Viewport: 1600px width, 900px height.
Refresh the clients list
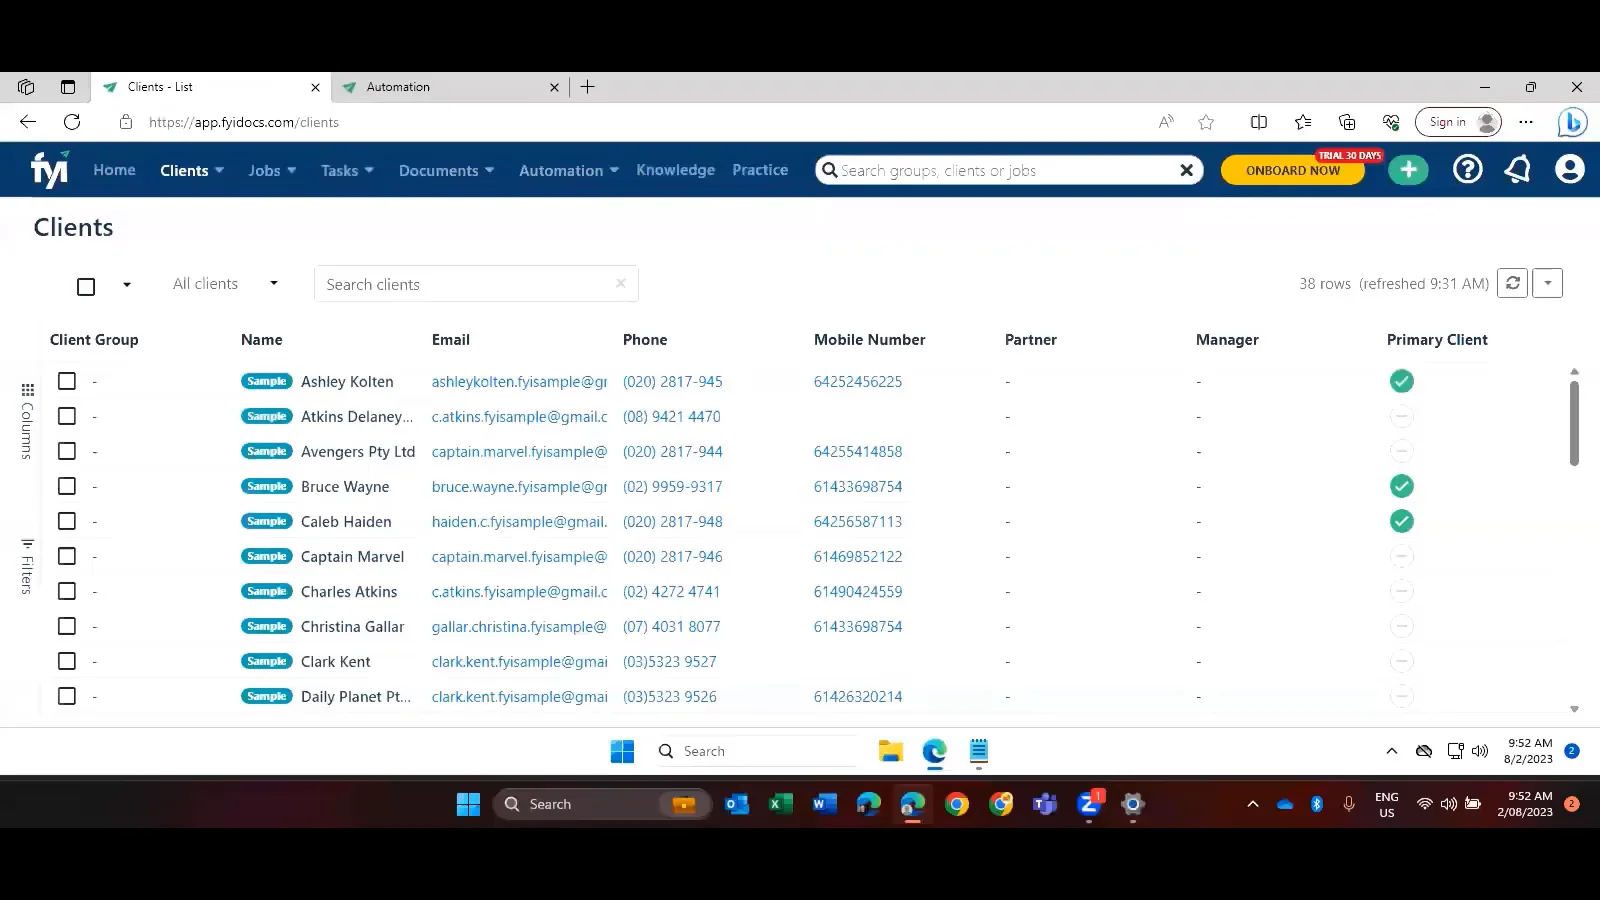click(1512, 283)
